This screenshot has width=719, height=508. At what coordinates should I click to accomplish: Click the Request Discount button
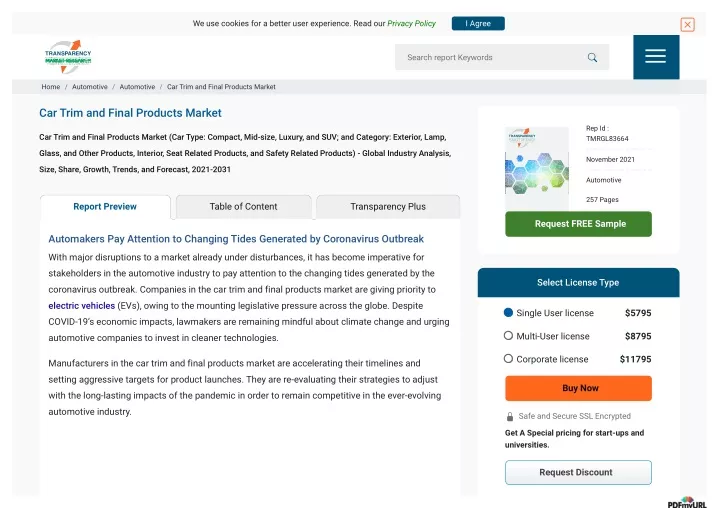[578, 472]
